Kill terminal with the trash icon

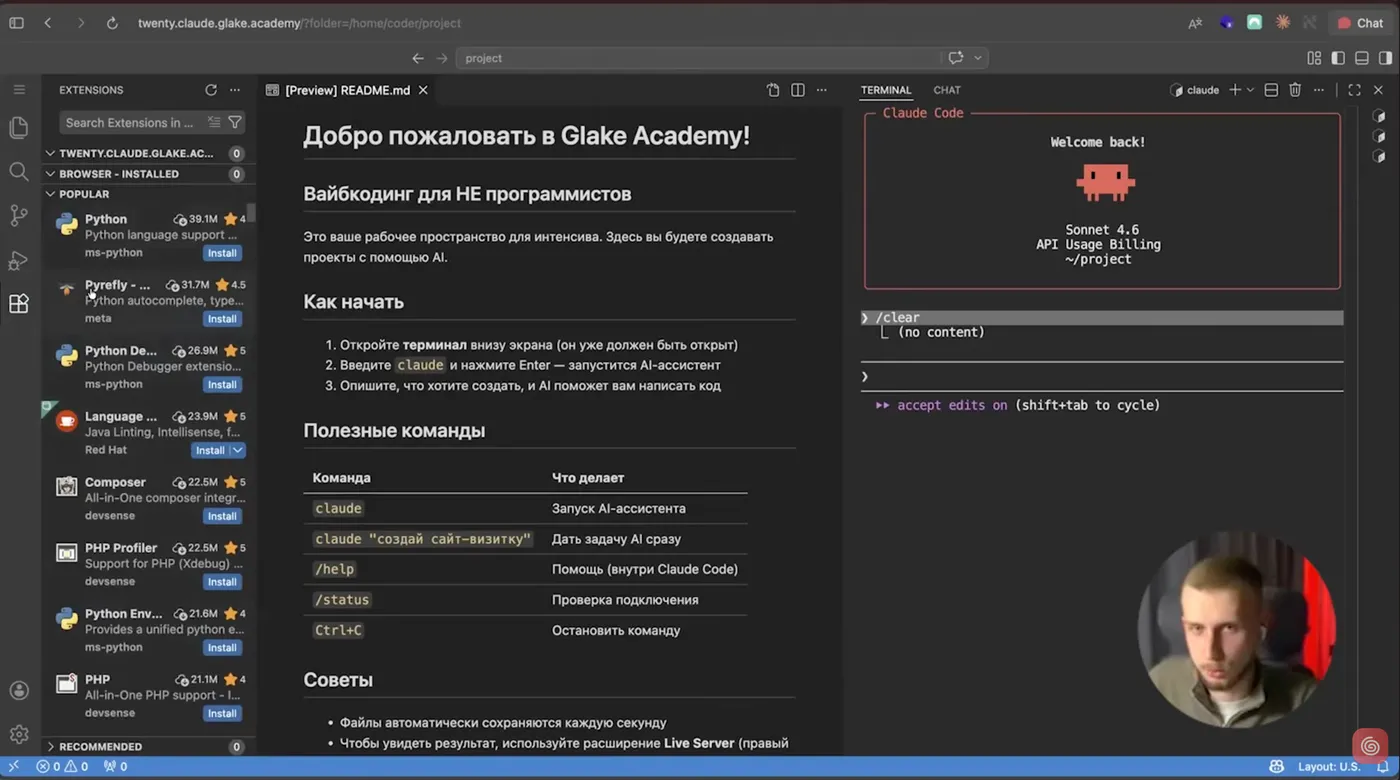tap(1295, 90)
